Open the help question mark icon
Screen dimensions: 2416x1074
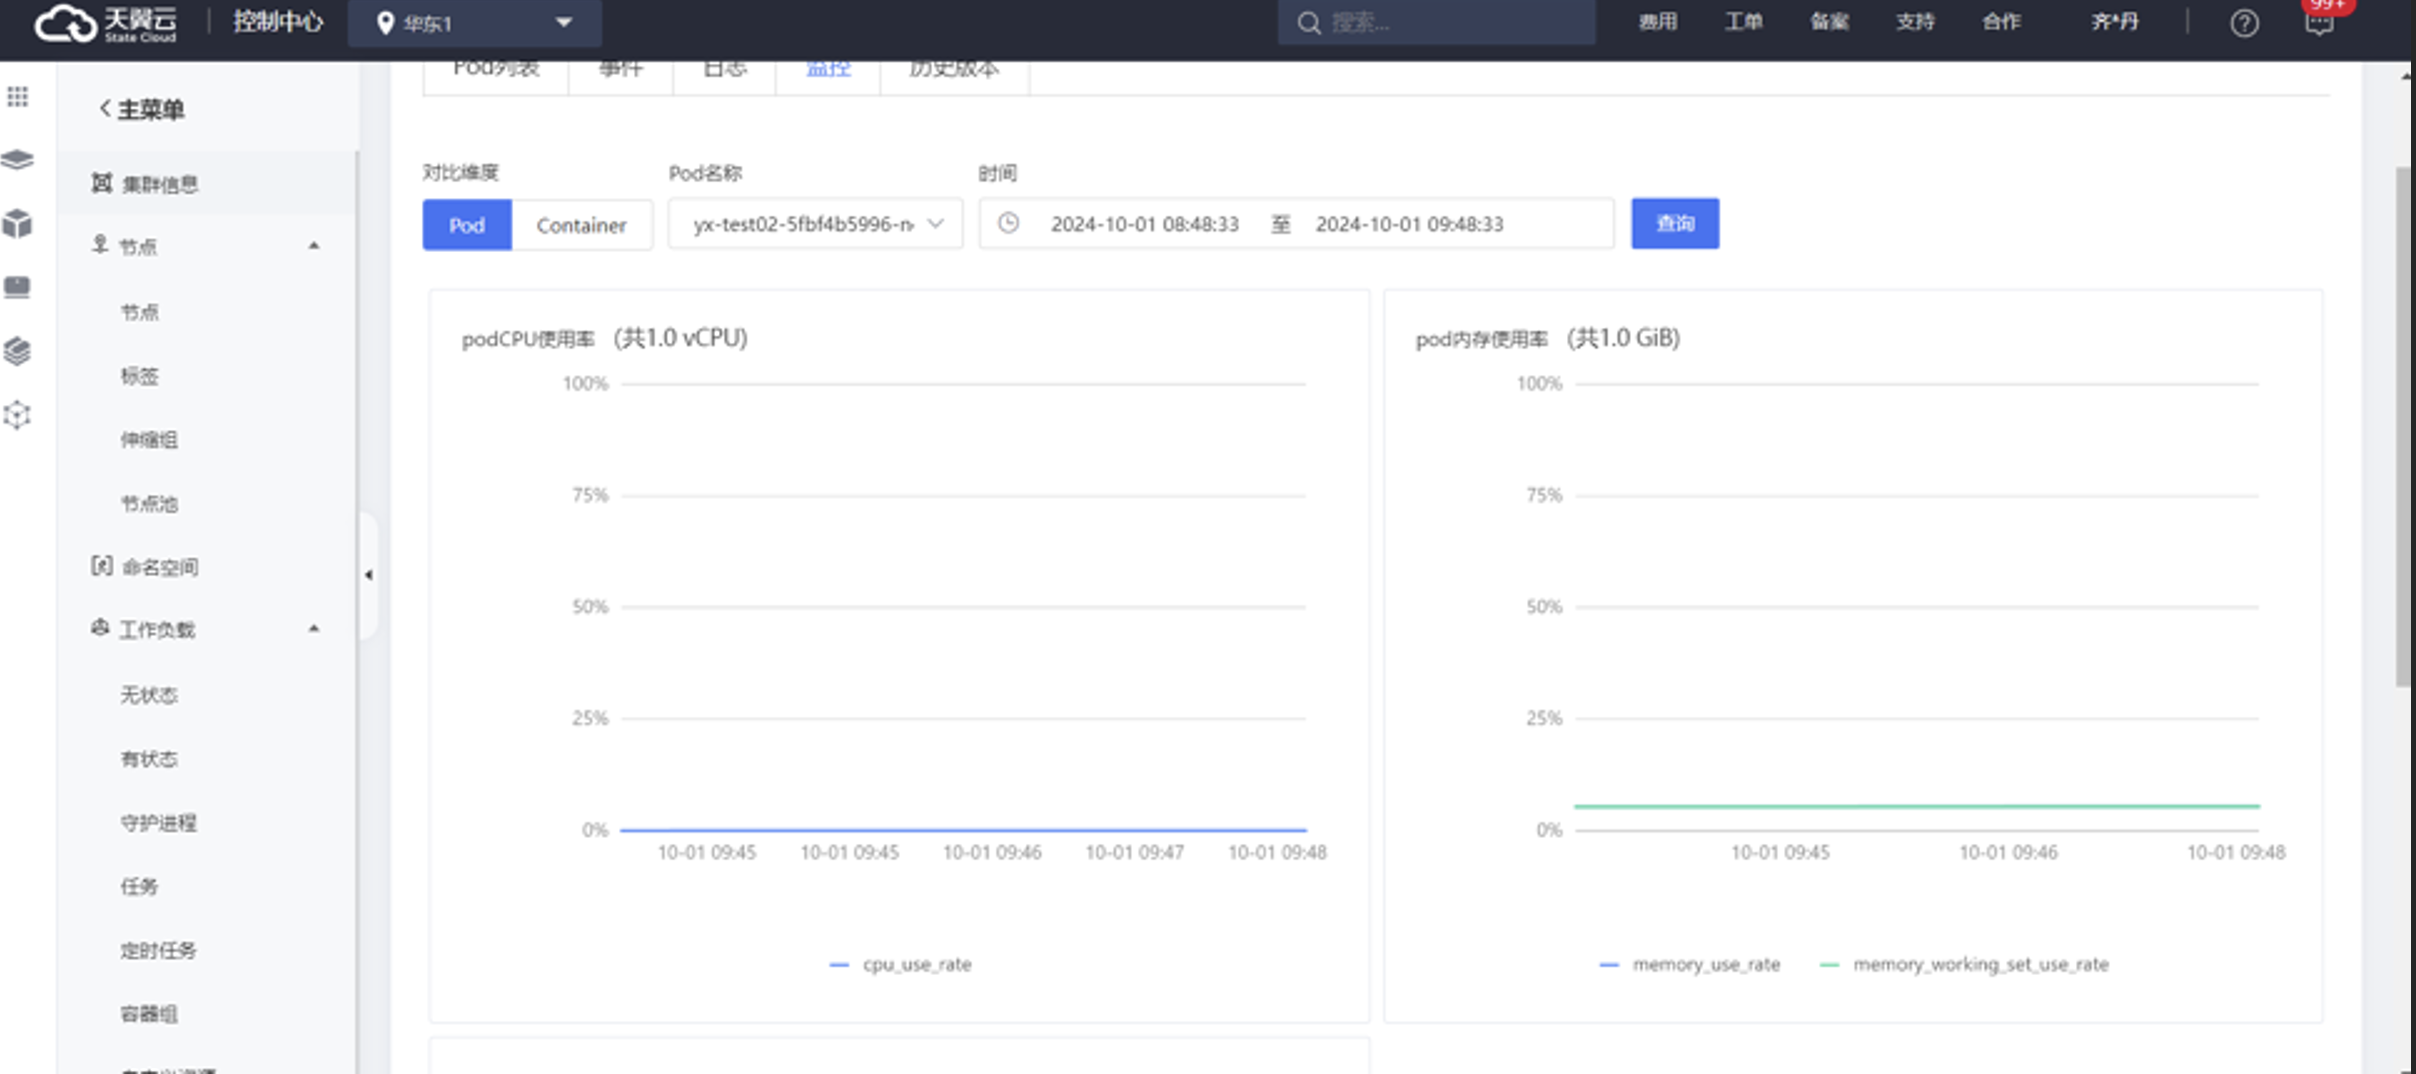2244,23
